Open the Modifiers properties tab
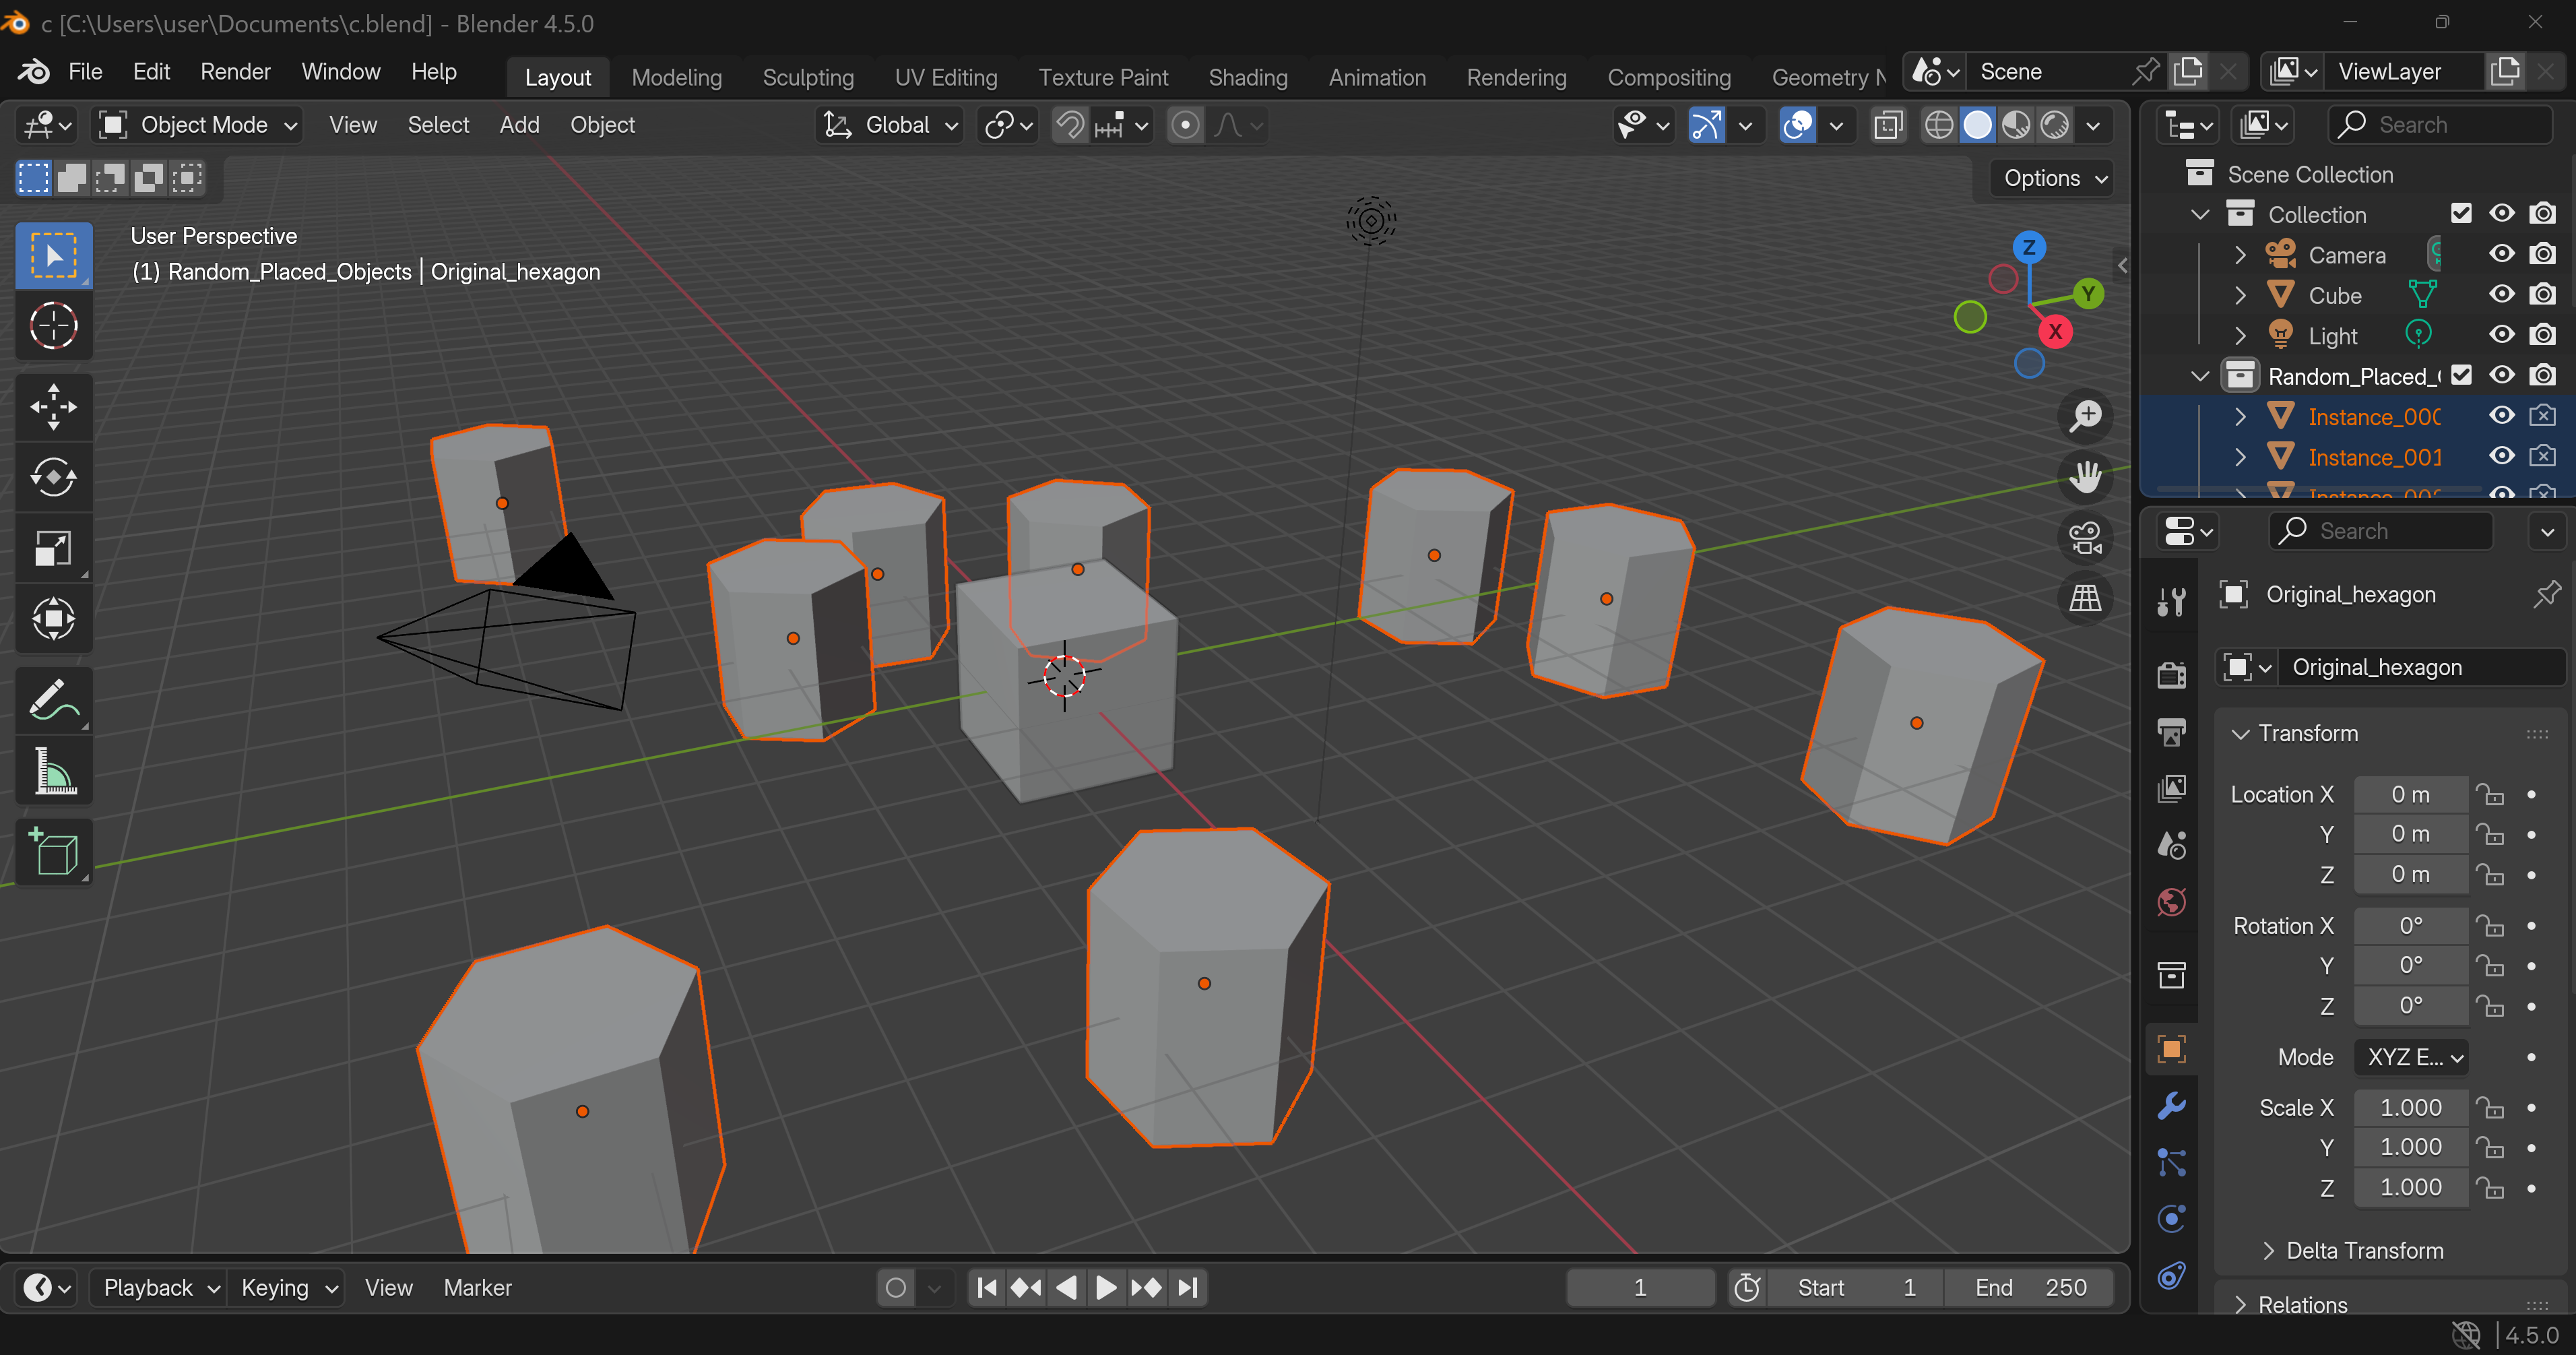This screenshot has height=1355, width=2576. click(2171, 1105)
